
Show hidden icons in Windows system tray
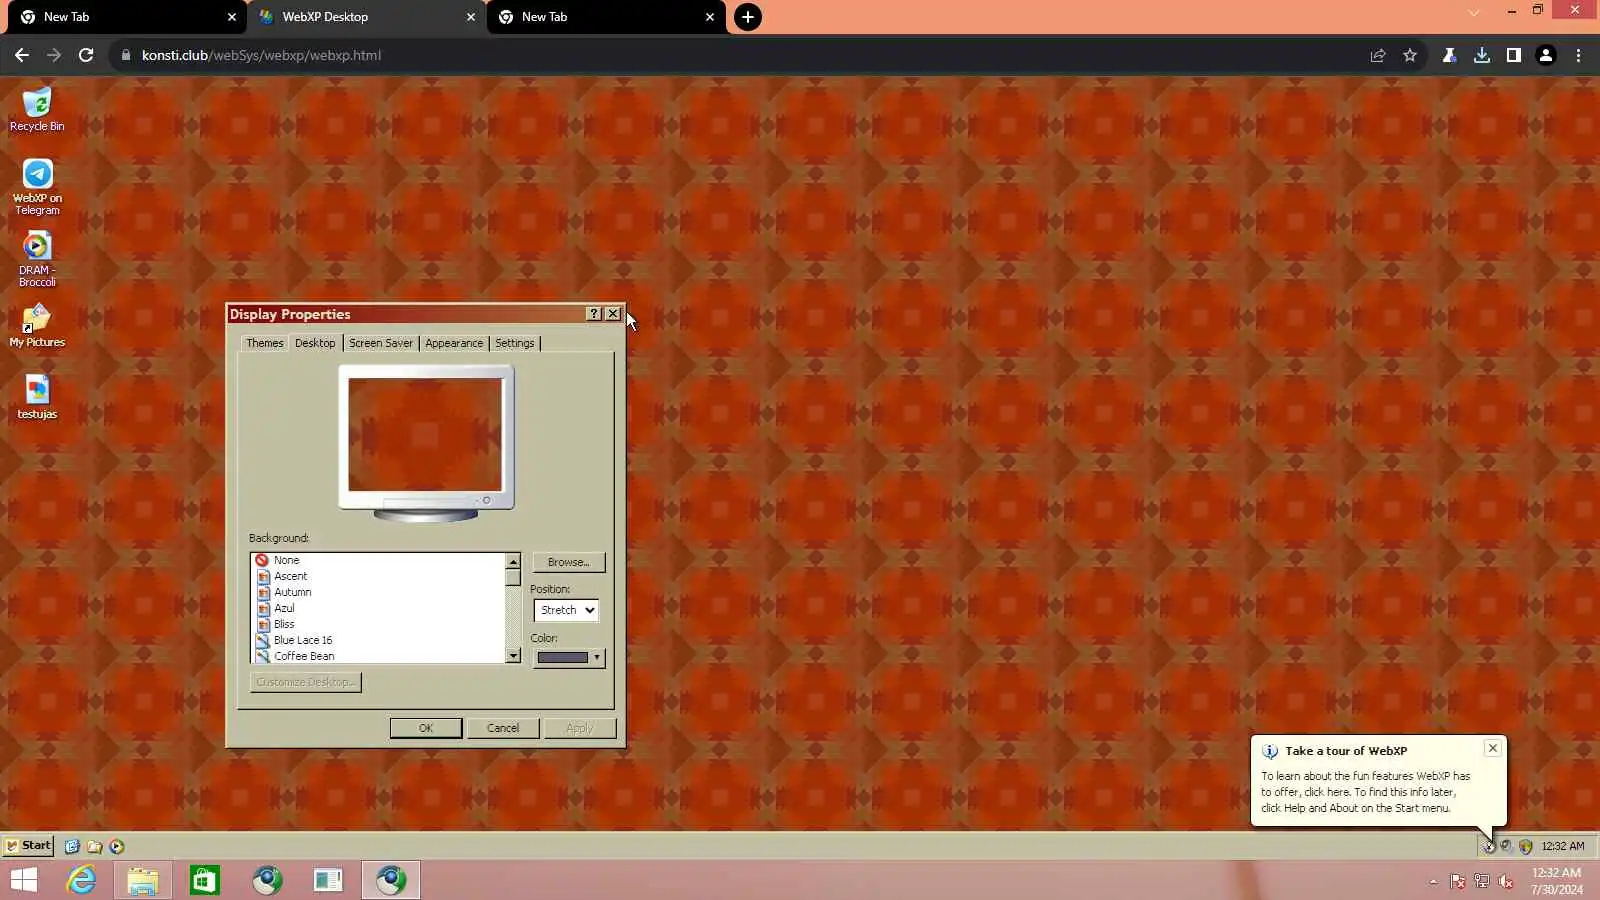pyautogui.click(x=1433, y=881)
